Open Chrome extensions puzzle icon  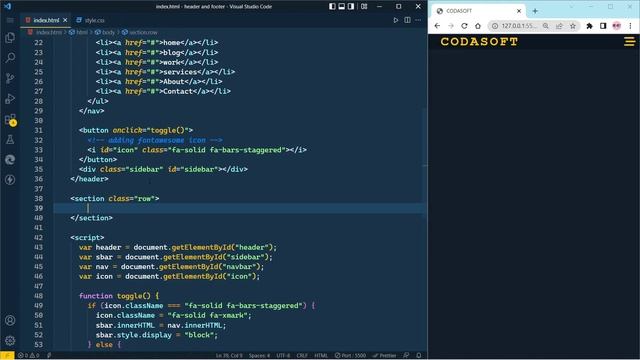589,26
